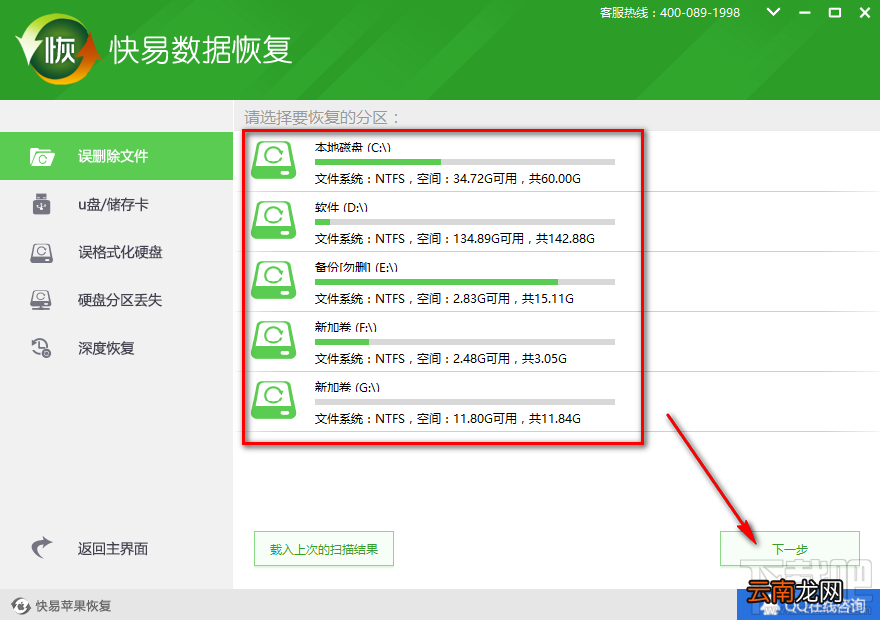Select the u盘/储存卡 USB icon
The height and width of the screenshot is (620, 880).
pyautogui.click(x=42, y=204)
